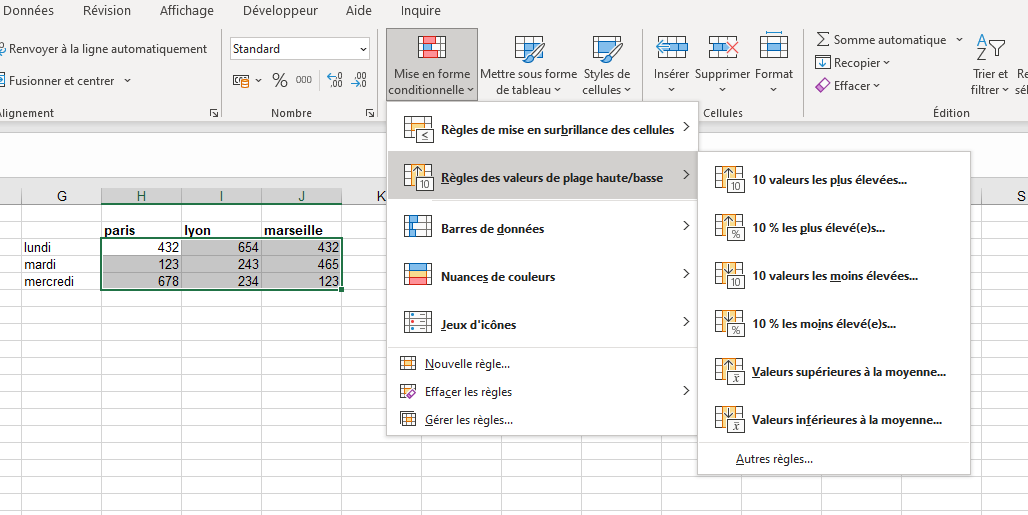This screenshot has height=515, width=1028.
Task: Click the Format cells icon
Action: coord(774,48)
